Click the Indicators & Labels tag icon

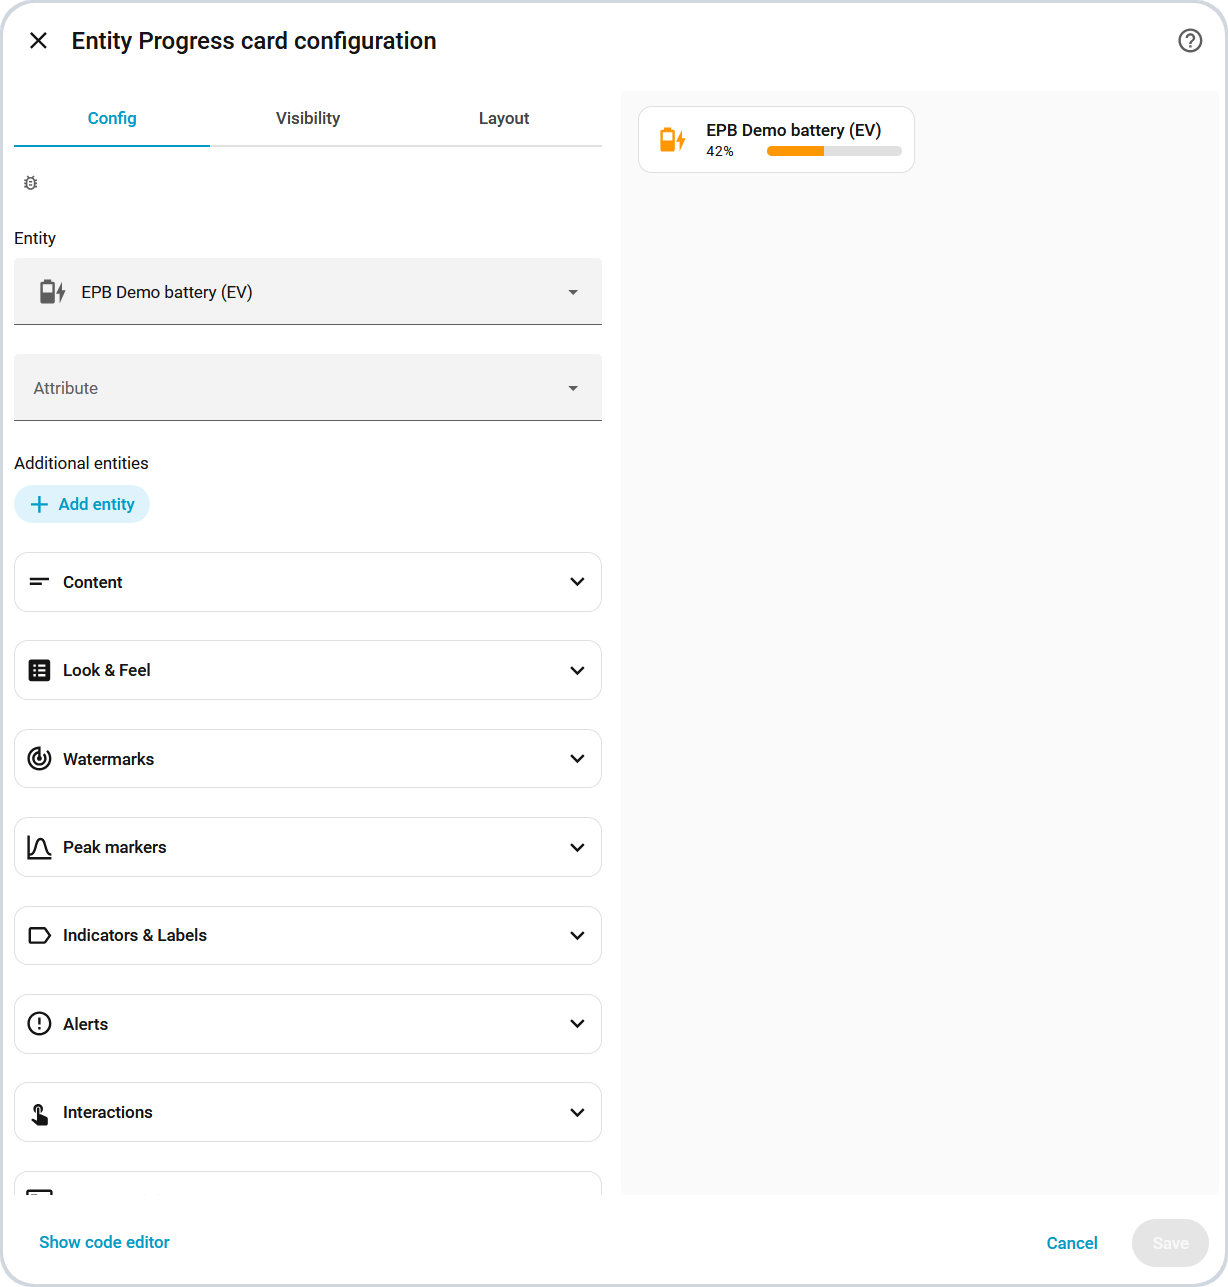(x=39, y=936)
